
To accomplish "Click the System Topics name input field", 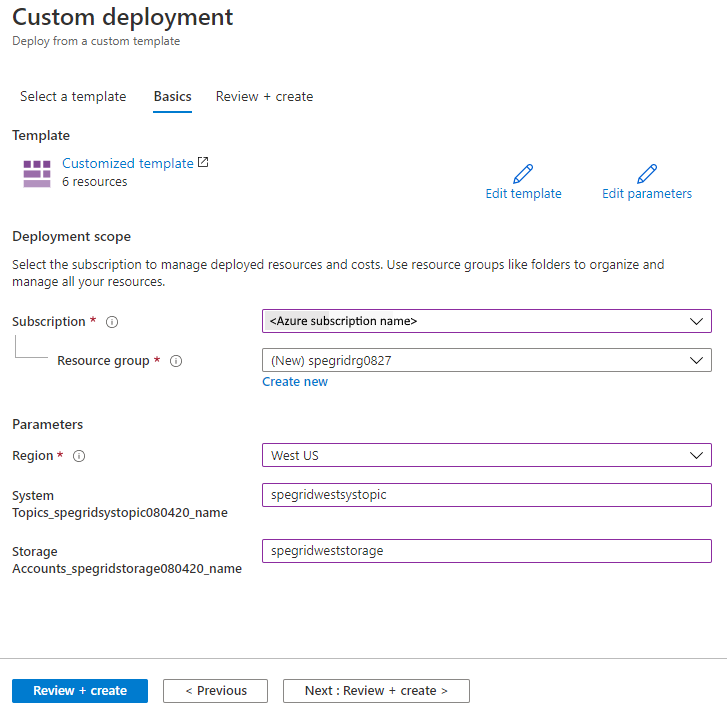I will [x=486, y=494].
